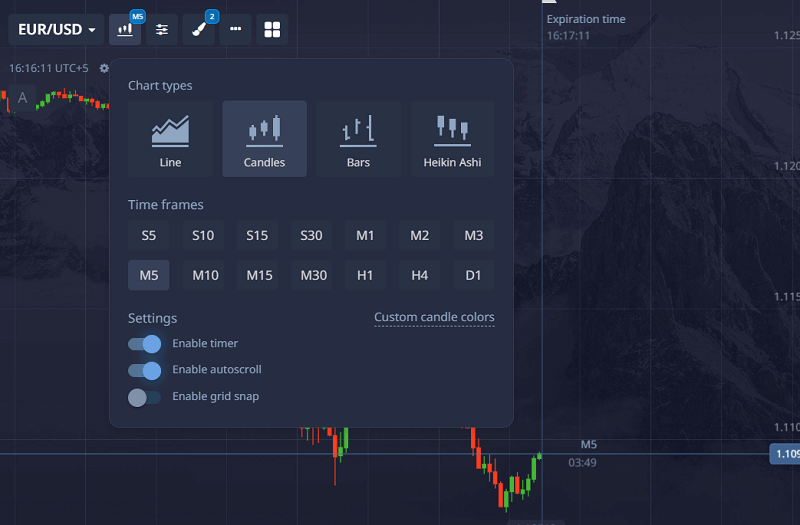The height and width of the screenshot is (525, 800).
Task: Choose the S15 time frame
Action: (257, 235)
